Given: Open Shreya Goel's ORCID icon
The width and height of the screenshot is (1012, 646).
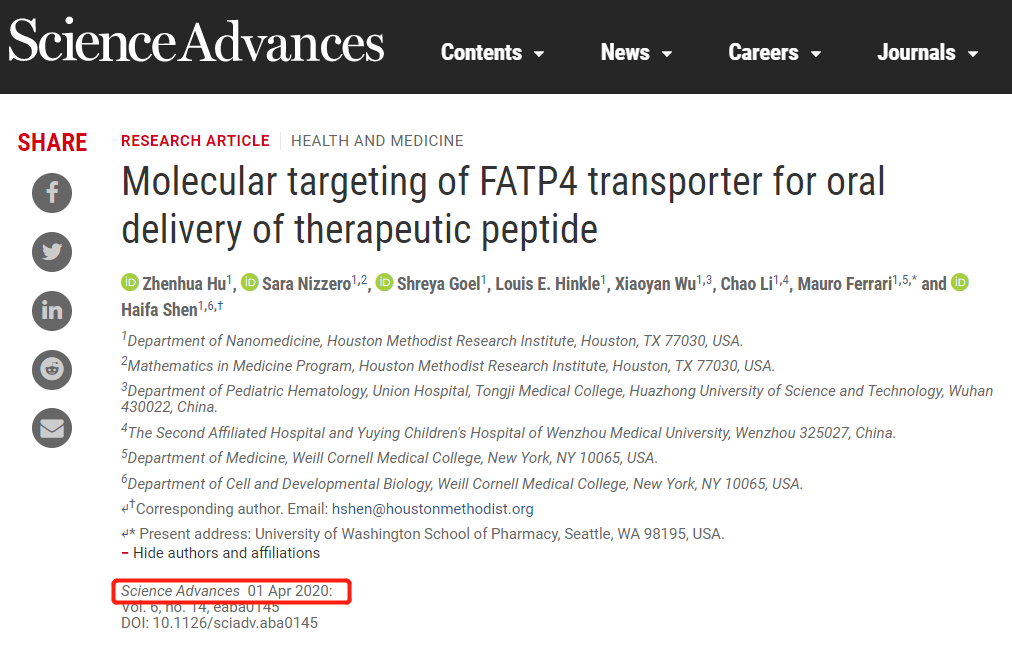Looking at the screenshot, I should pos(385,283).
